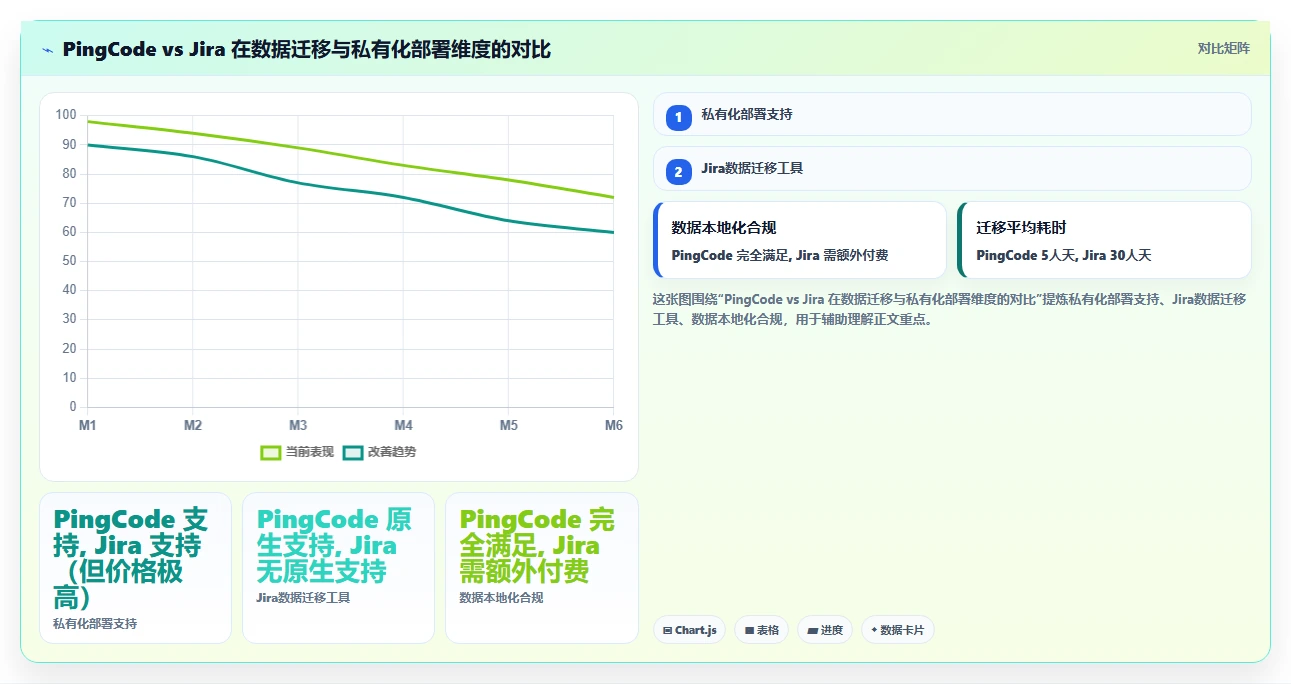Click the 当前表现 legend label
1291x684 pixels.
pyautogui.click(x=310, y=452)
